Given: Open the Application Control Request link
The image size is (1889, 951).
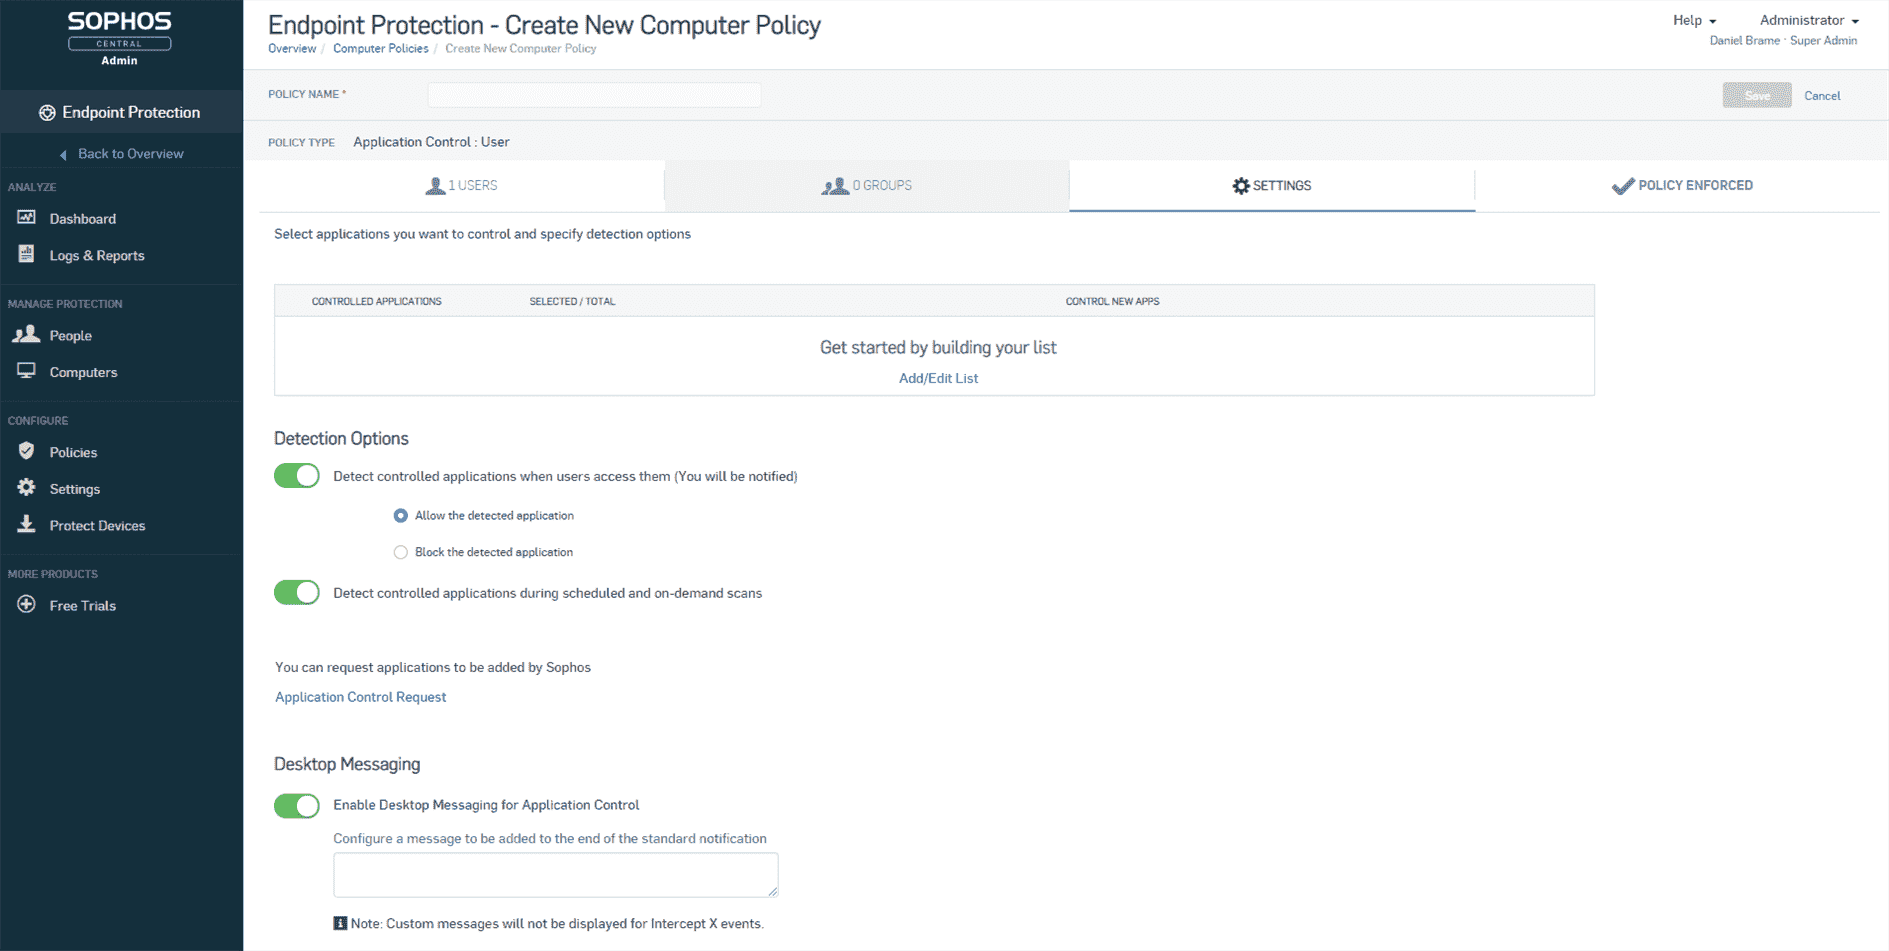Looking at the screenshot, I should pyautogui.click(x=360, y=697).
